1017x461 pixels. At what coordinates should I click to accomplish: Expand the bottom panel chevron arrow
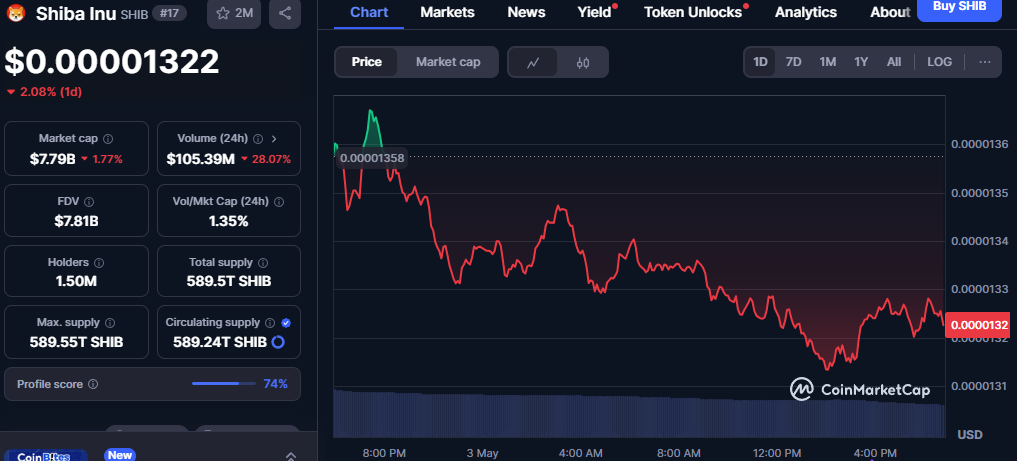coord(291,456)
